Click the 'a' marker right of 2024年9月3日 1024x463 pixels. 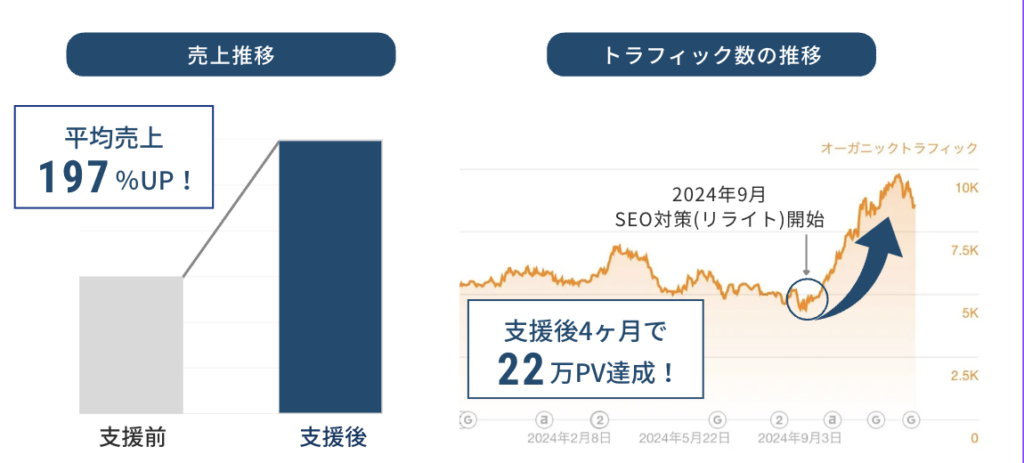830,418
